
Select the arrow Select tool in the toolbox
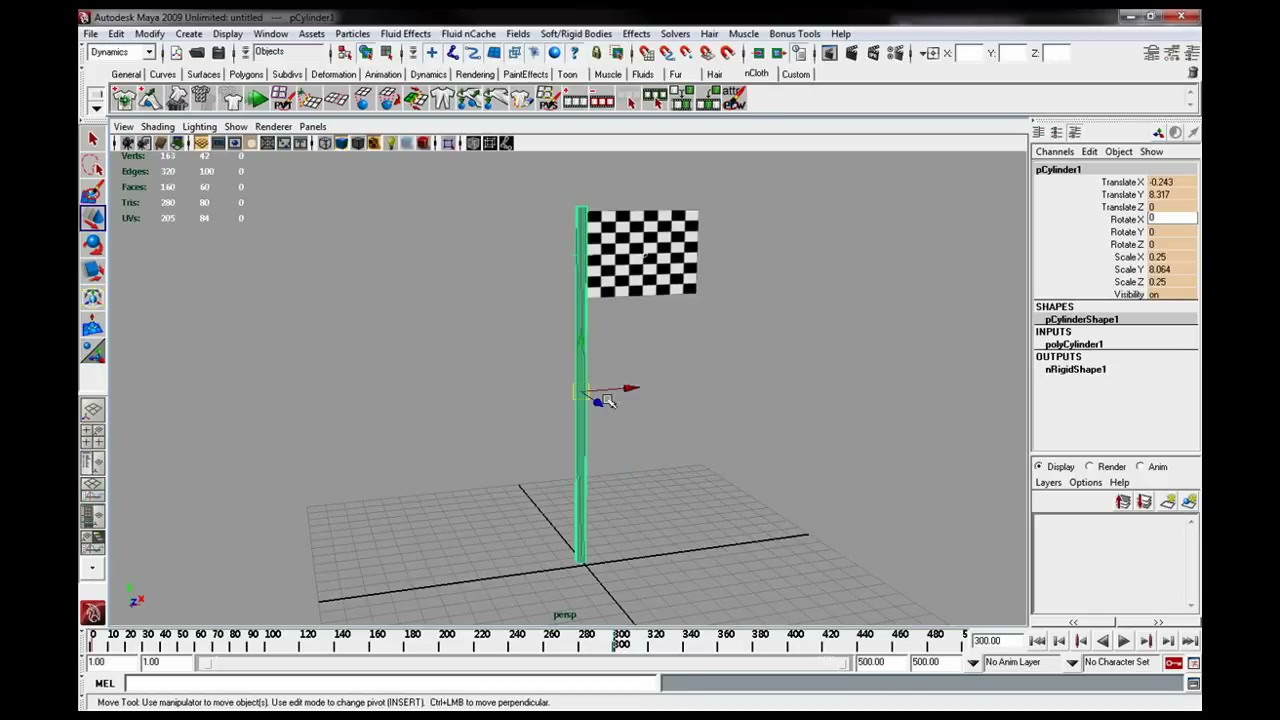(93, 139)
